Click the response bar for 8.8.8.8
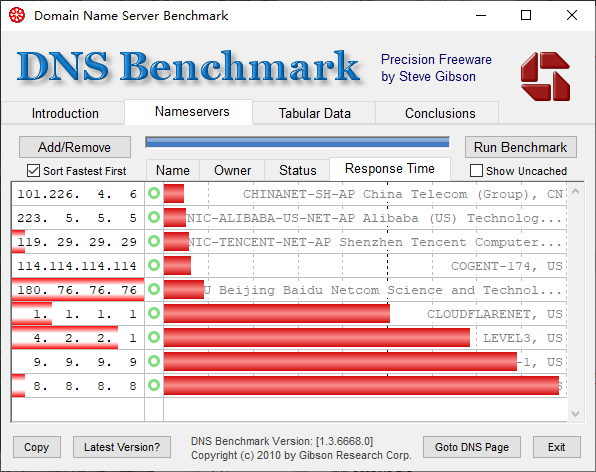The height and width of the screenshot is (472, 596). 361,385
